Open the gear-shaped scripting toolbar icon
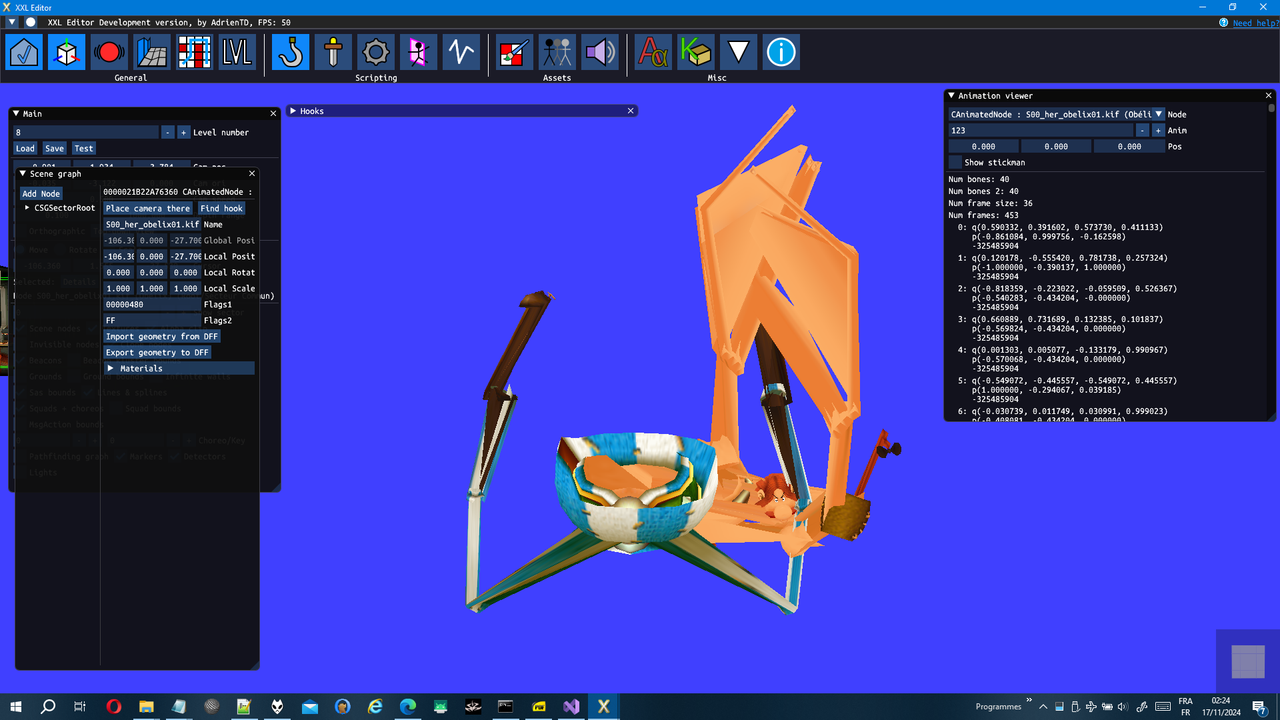 (376, 52)
